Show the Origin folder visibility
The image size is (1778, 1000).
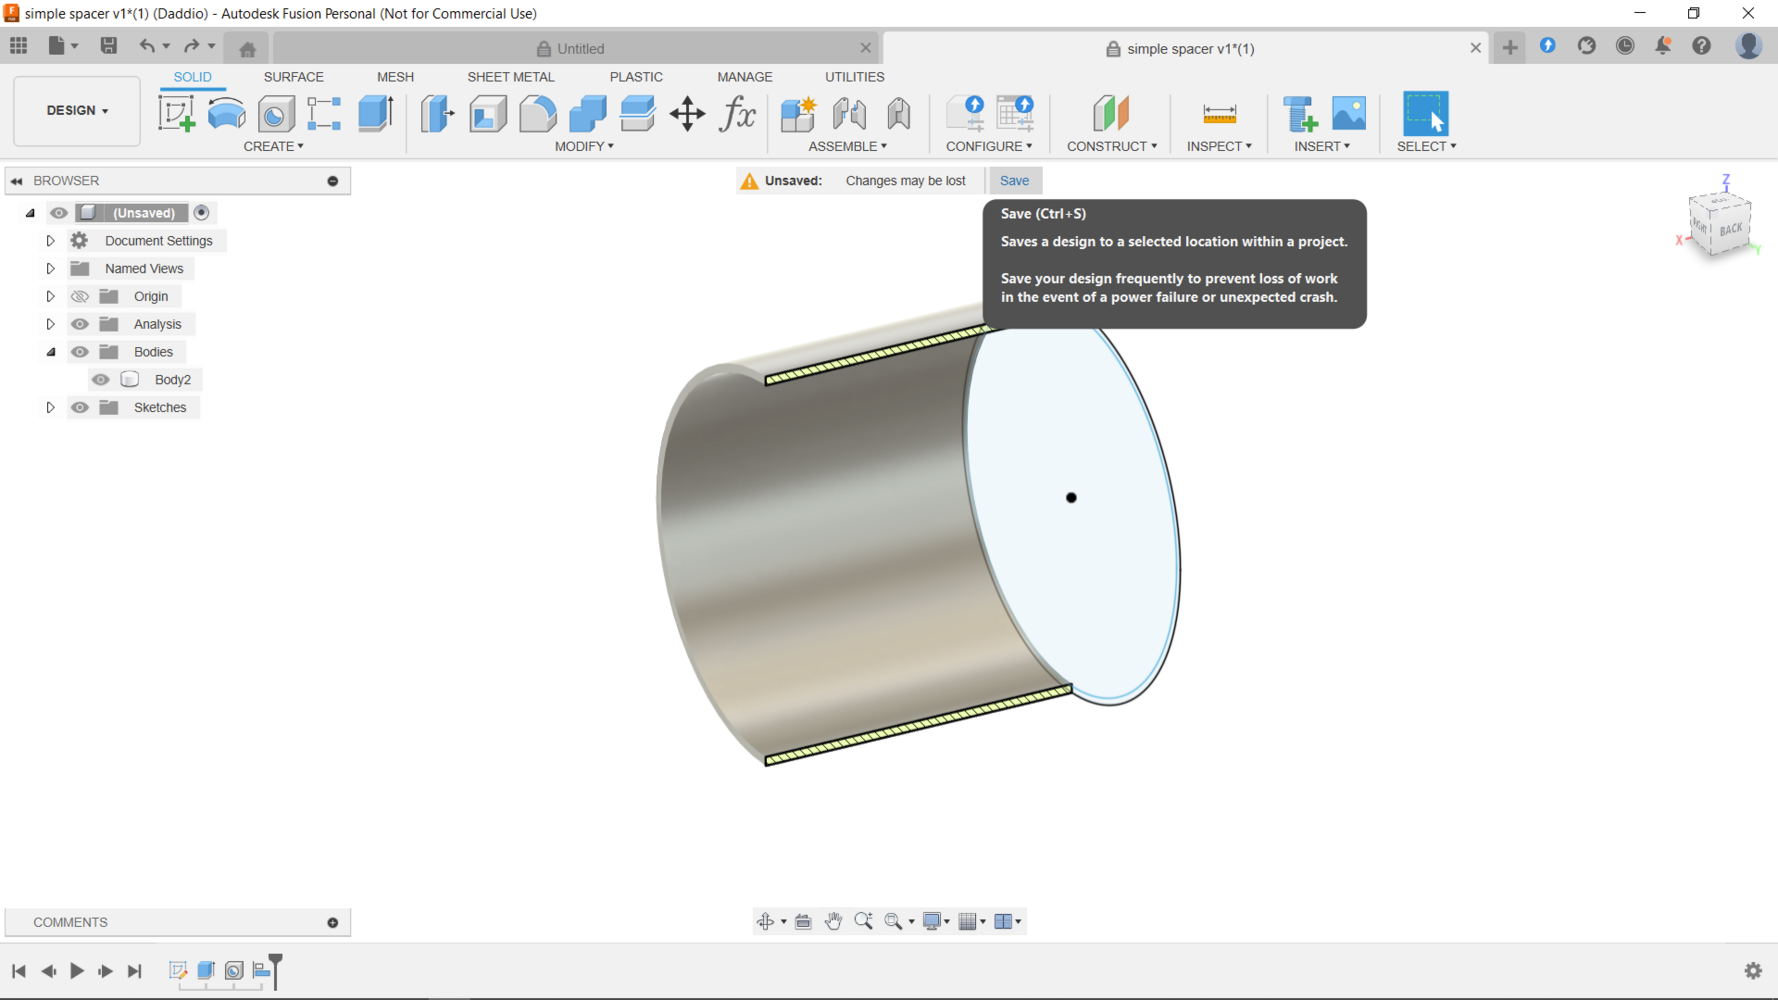(x=80, y=296)
